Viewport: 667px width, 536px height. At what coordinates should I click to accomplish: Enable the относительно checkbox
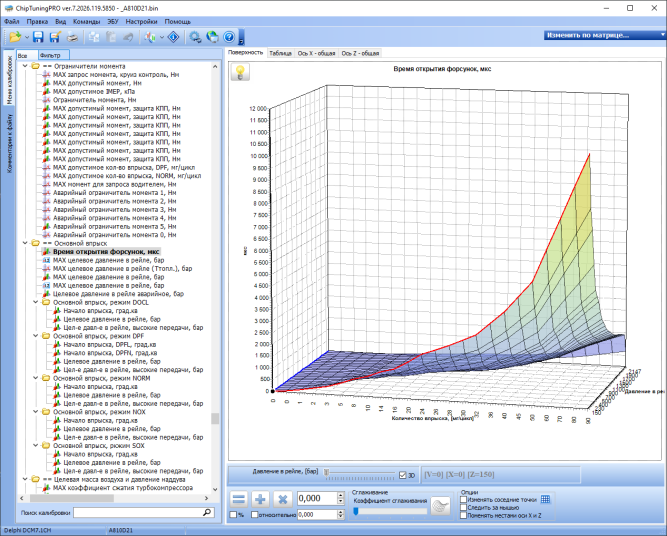click(255, 515)
